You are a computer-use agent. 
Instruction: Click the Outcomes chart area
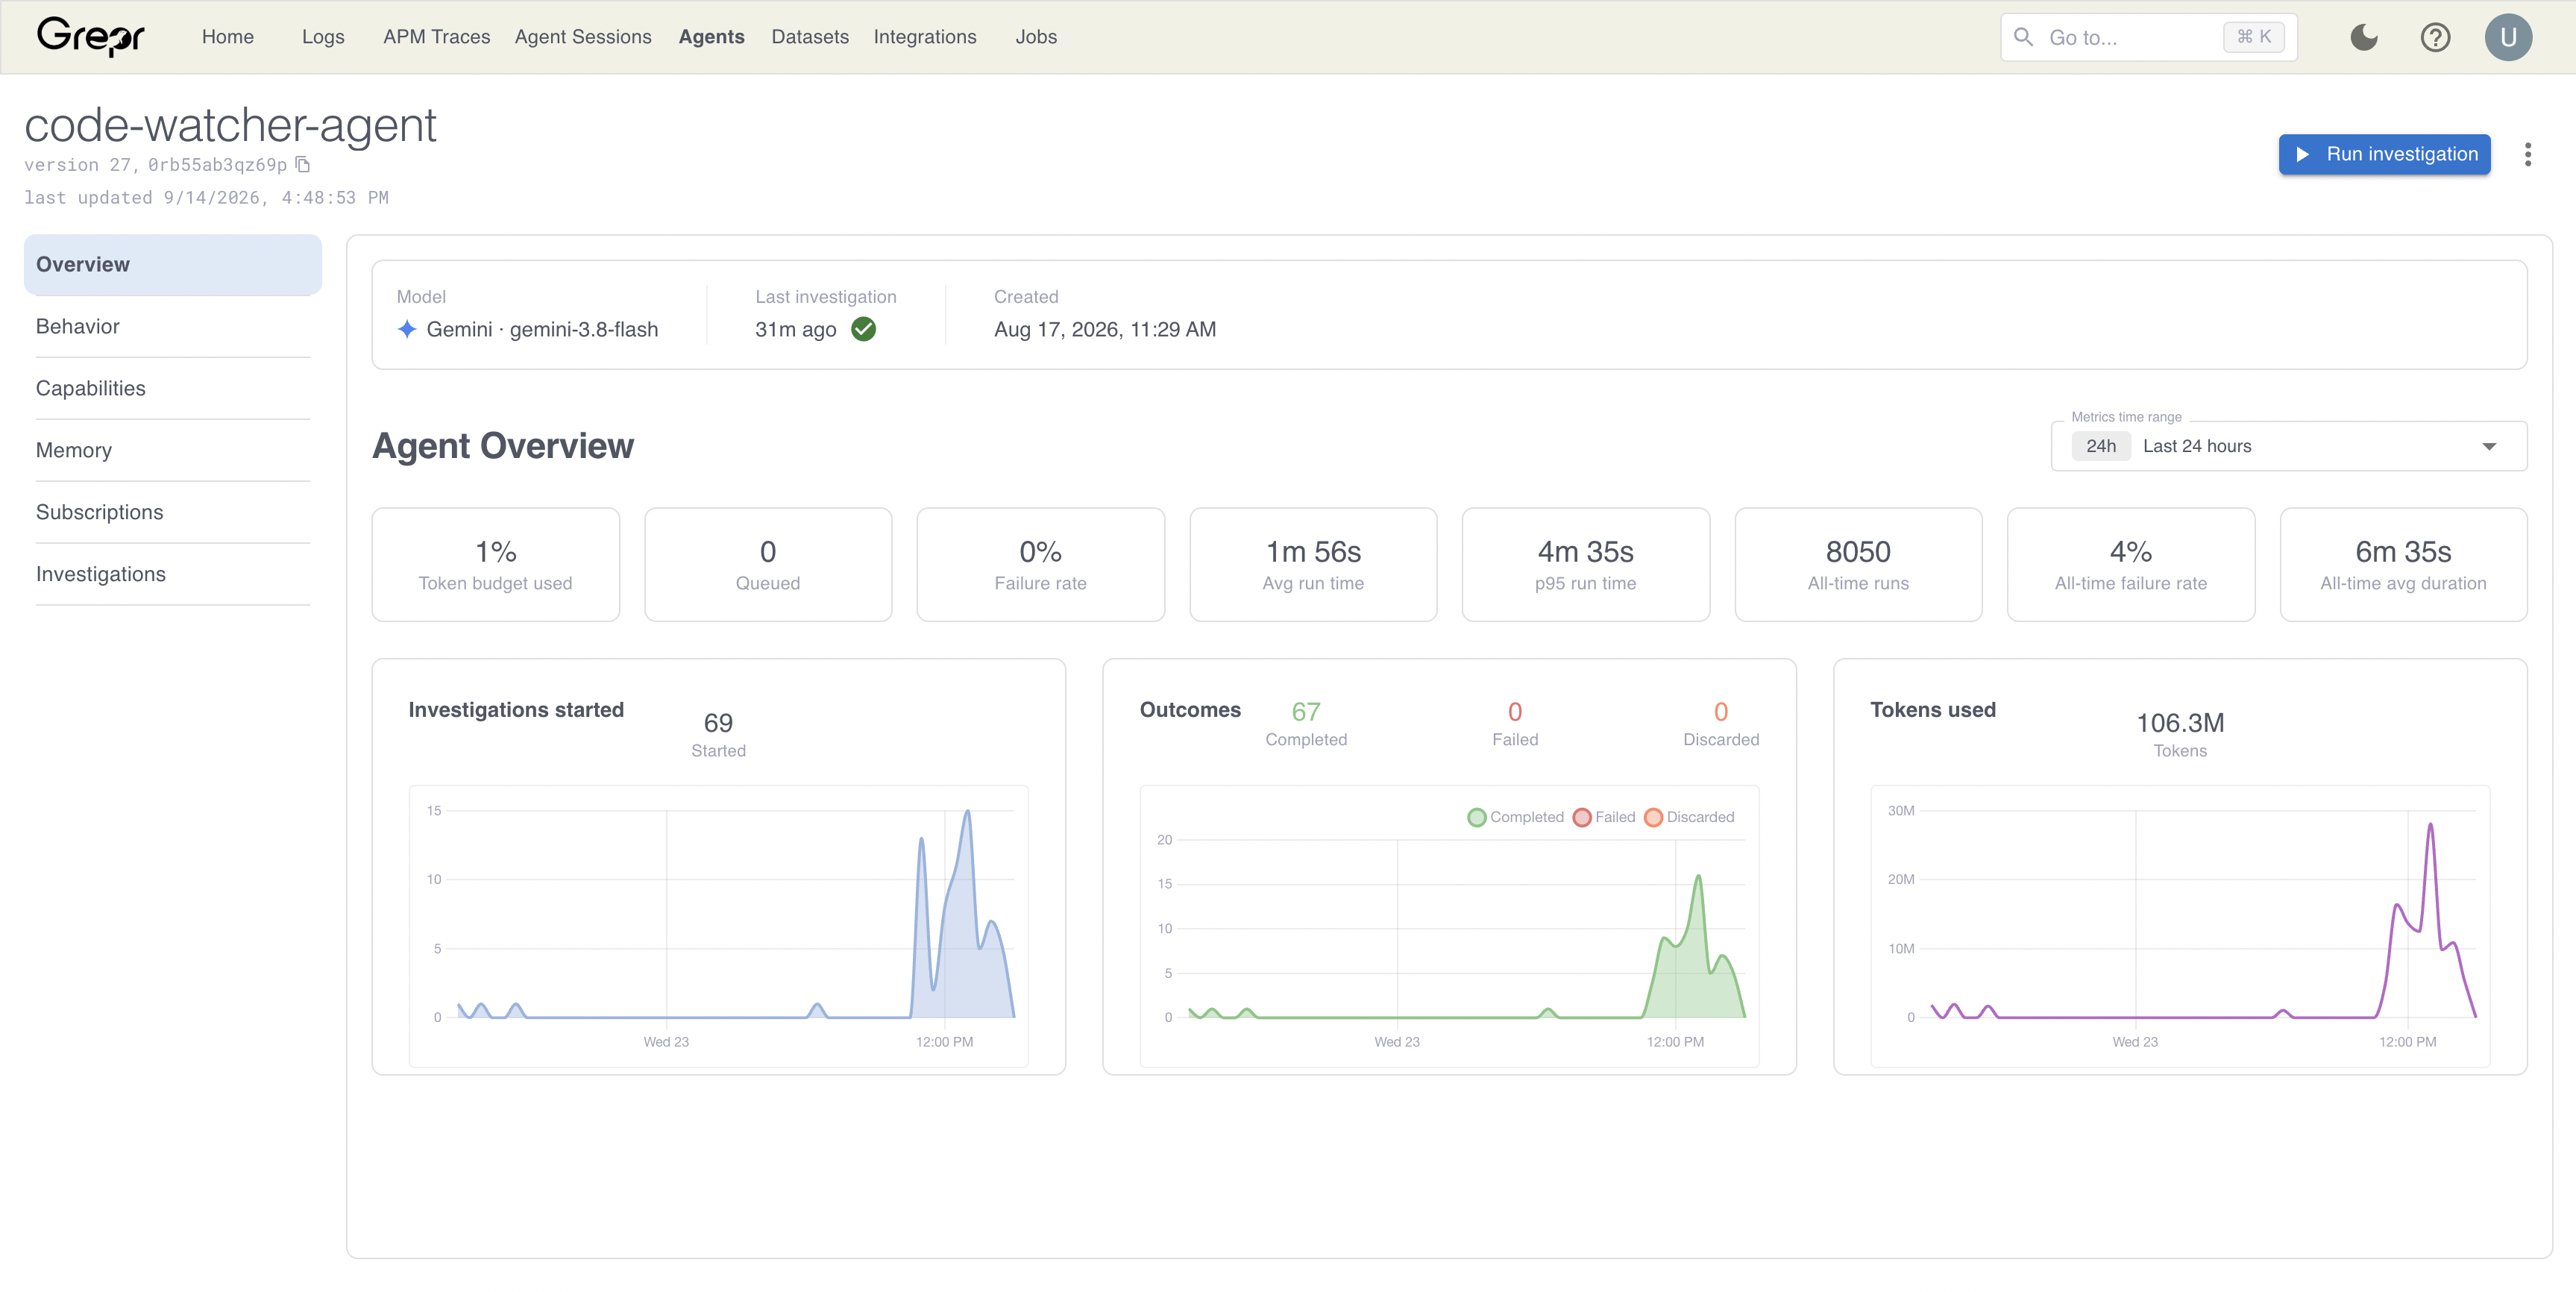[x=1449, y=926]
